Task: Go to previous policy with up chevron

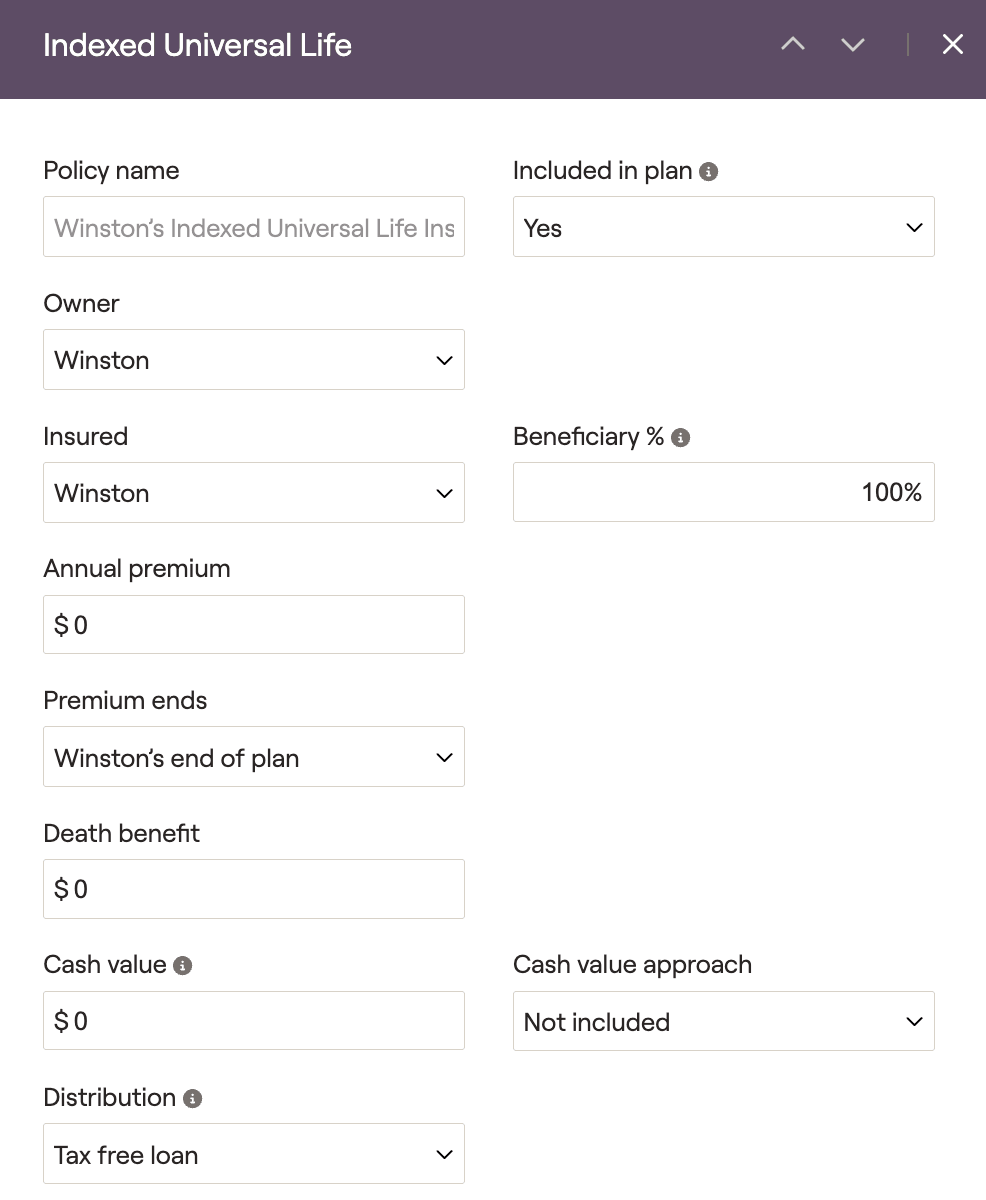Action: [793, 45]
